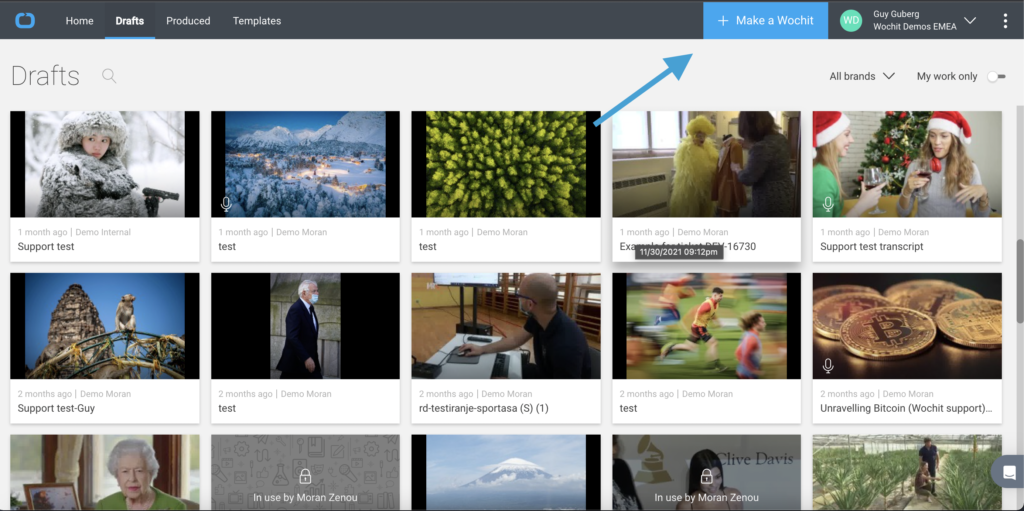Open the three-dot more options menu

pyautogui.click(x=1005, y=21)
